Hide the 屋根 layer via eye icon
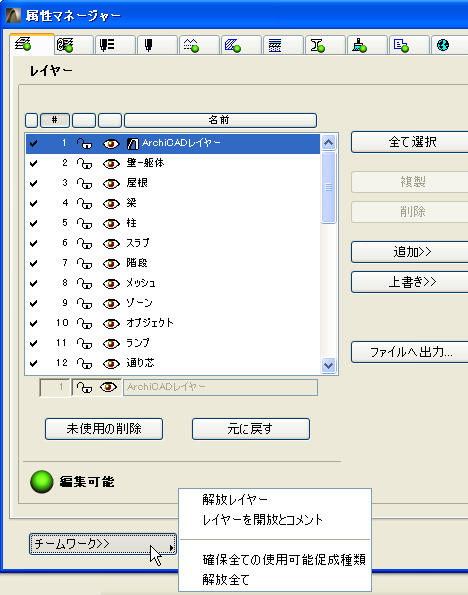The width and height of the screenshot is (468, 595). (x=111, y=184)
